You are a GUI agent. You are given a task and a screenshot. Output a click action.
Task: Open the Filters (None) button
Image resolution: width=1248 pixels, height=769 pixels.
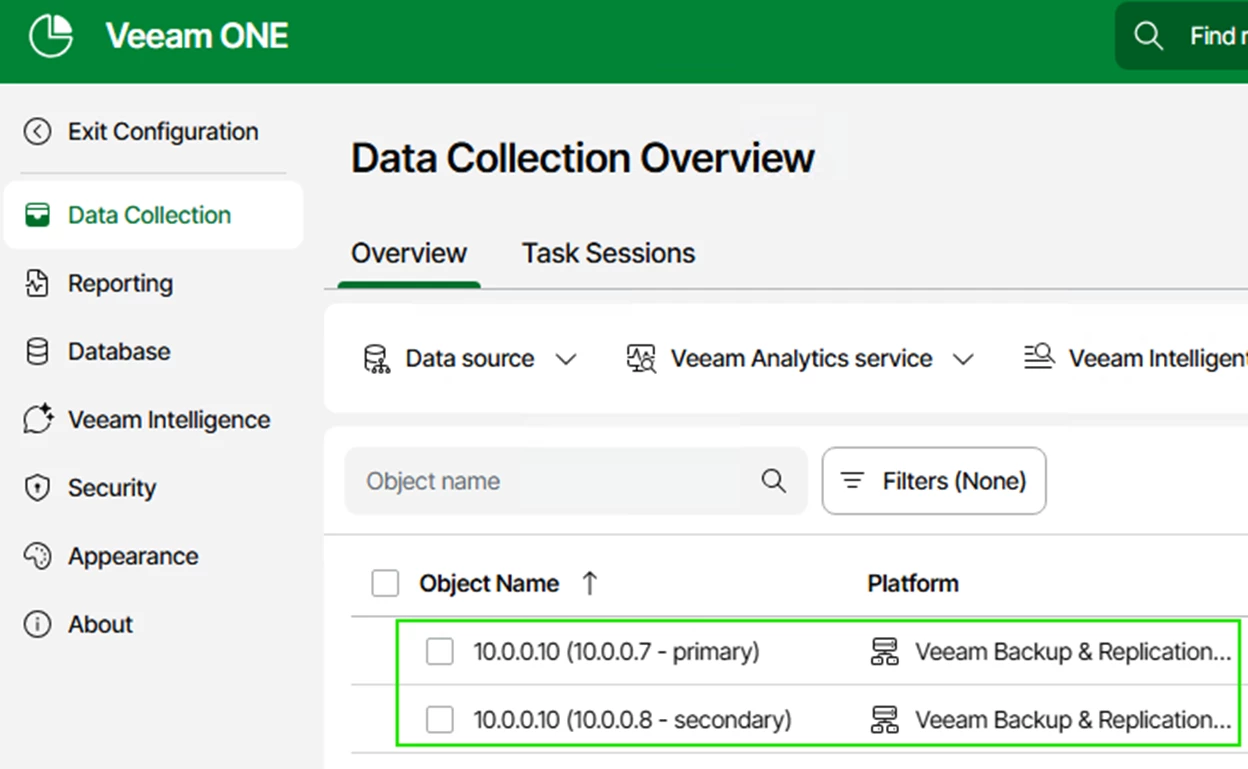[x=934, y=481]
